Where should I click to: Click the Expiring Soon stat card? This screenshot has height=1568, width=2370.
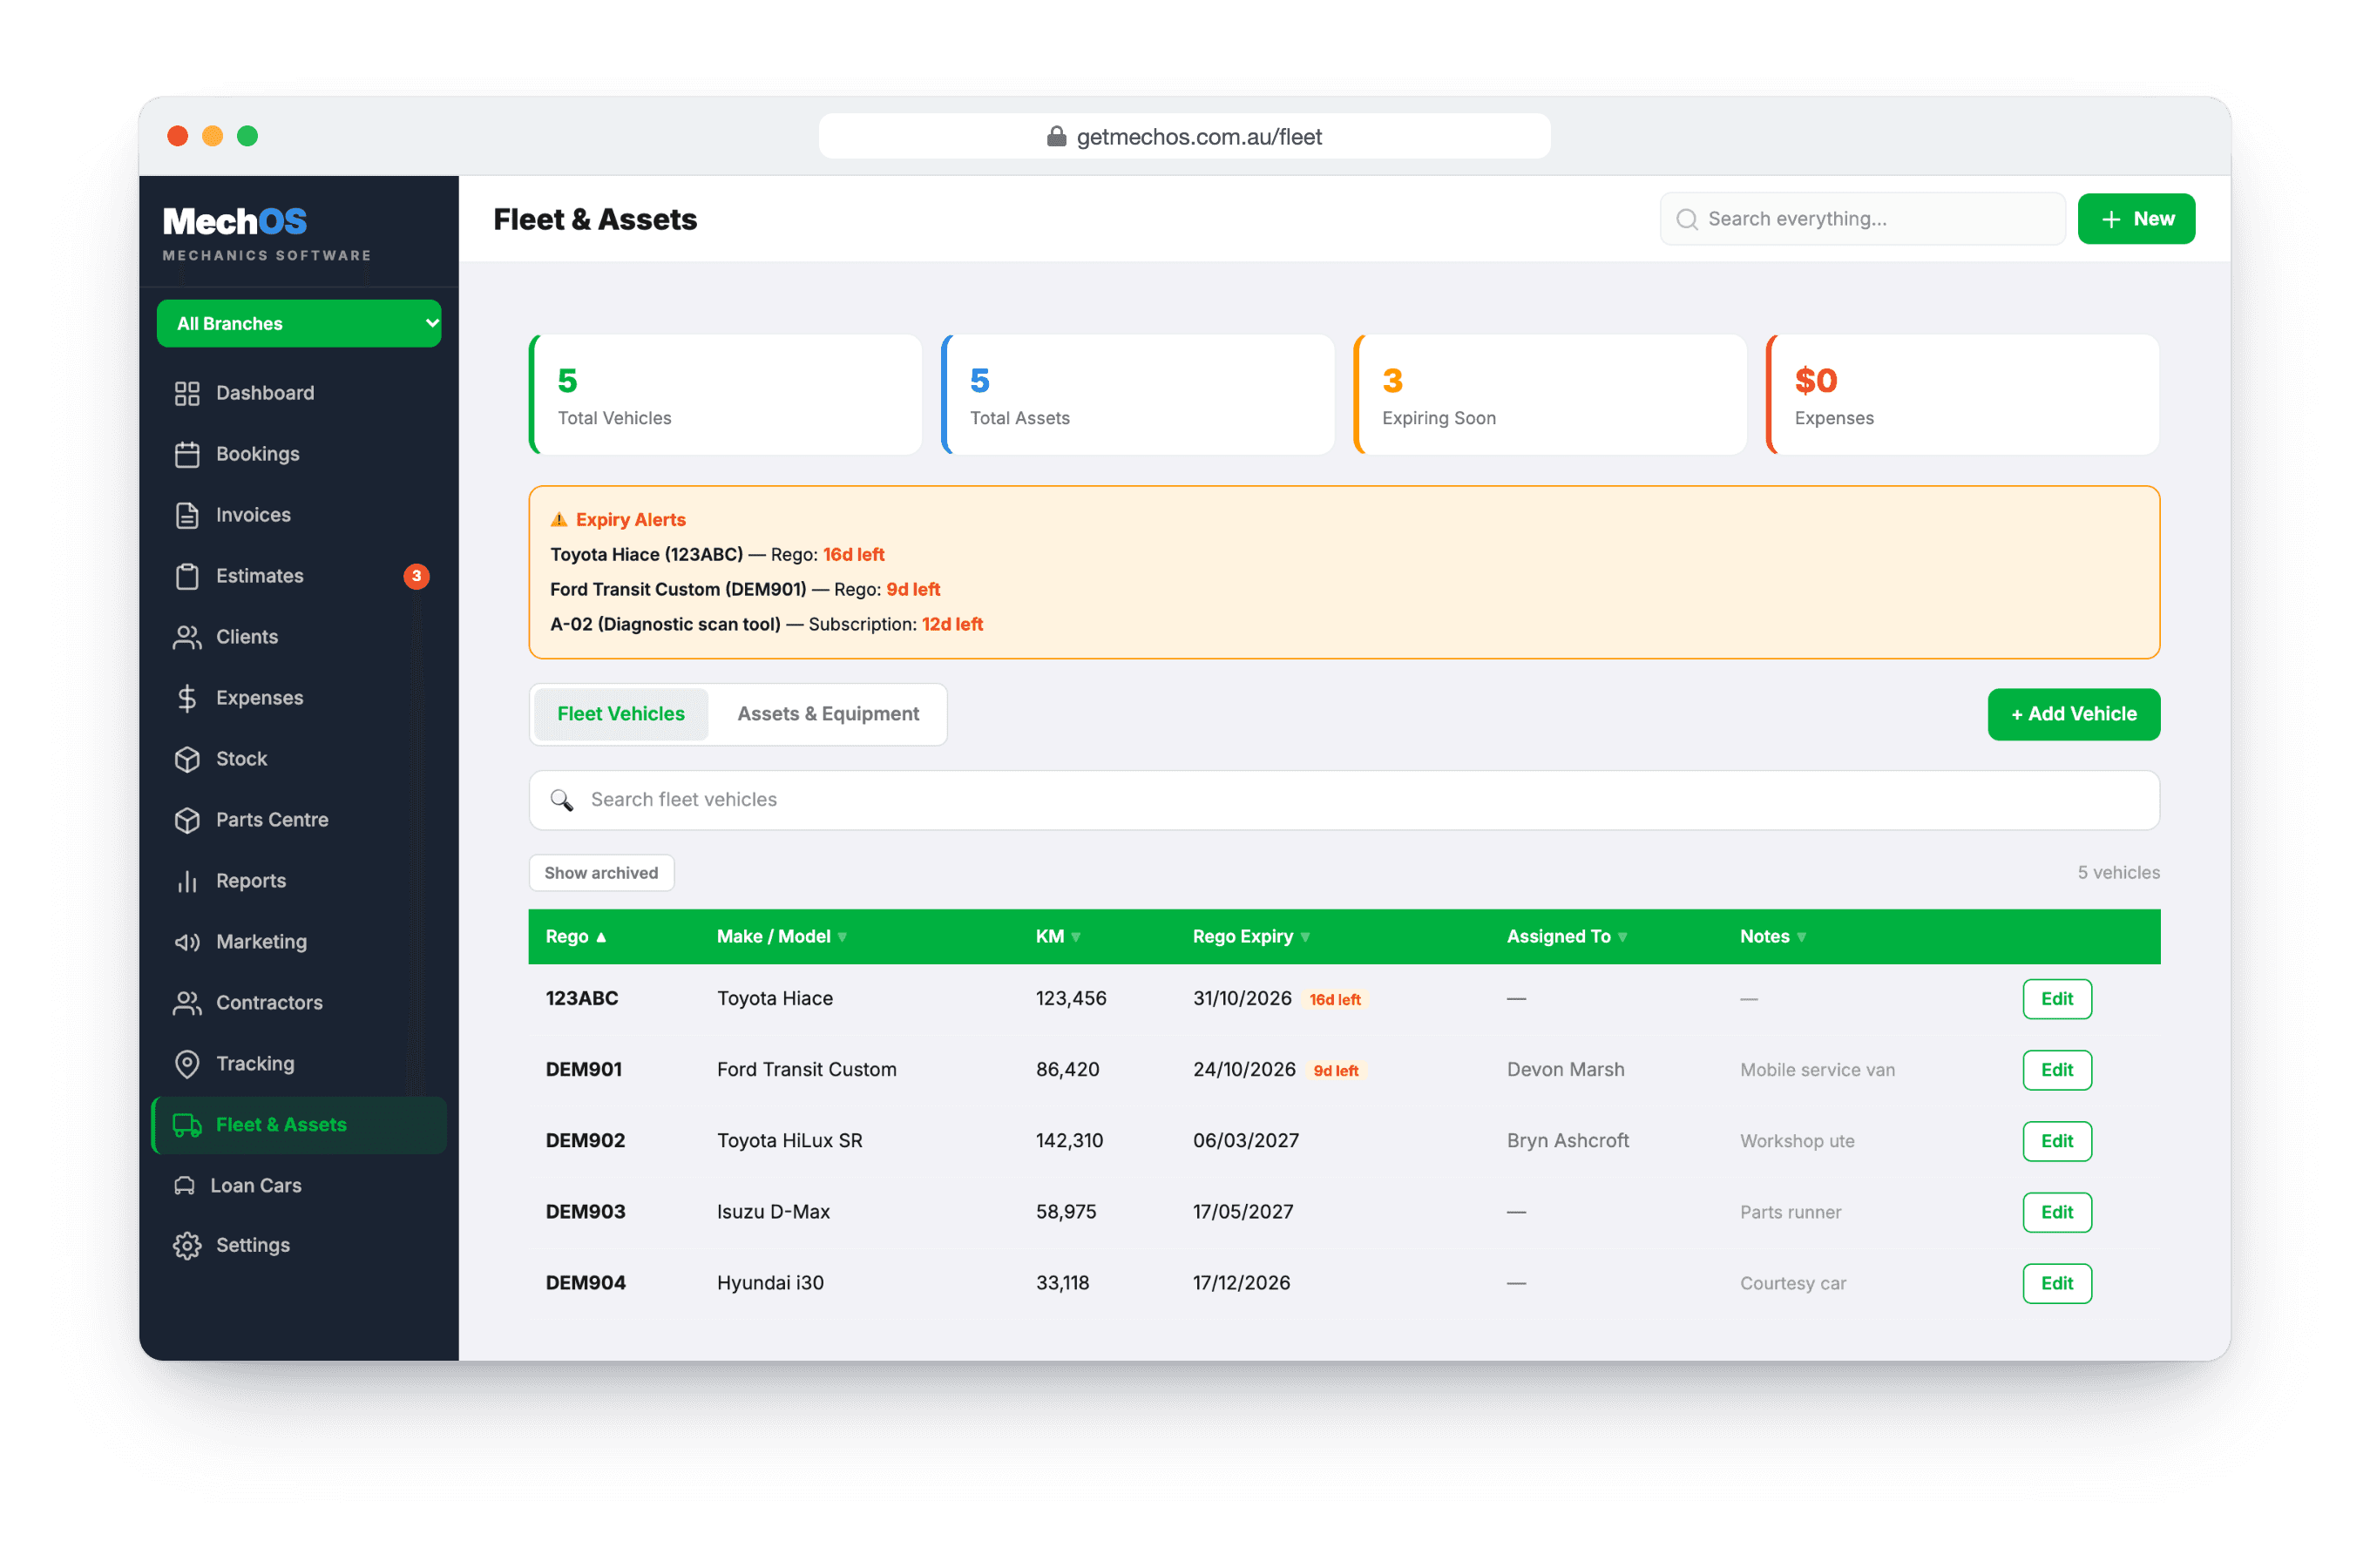tap(1549, 395)
